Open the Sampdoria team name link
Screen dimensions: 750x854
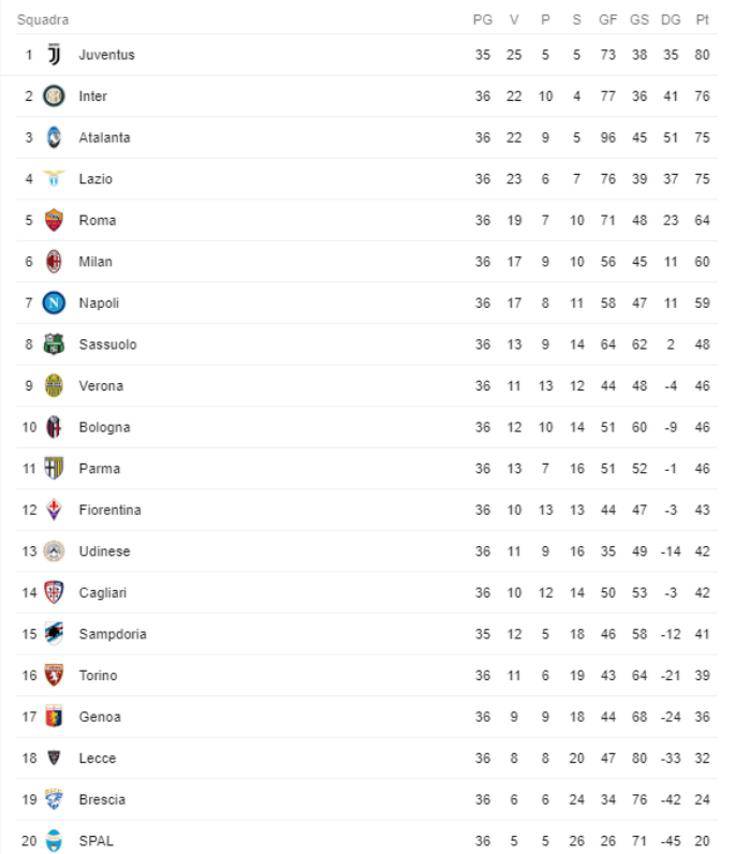point(112,634)
